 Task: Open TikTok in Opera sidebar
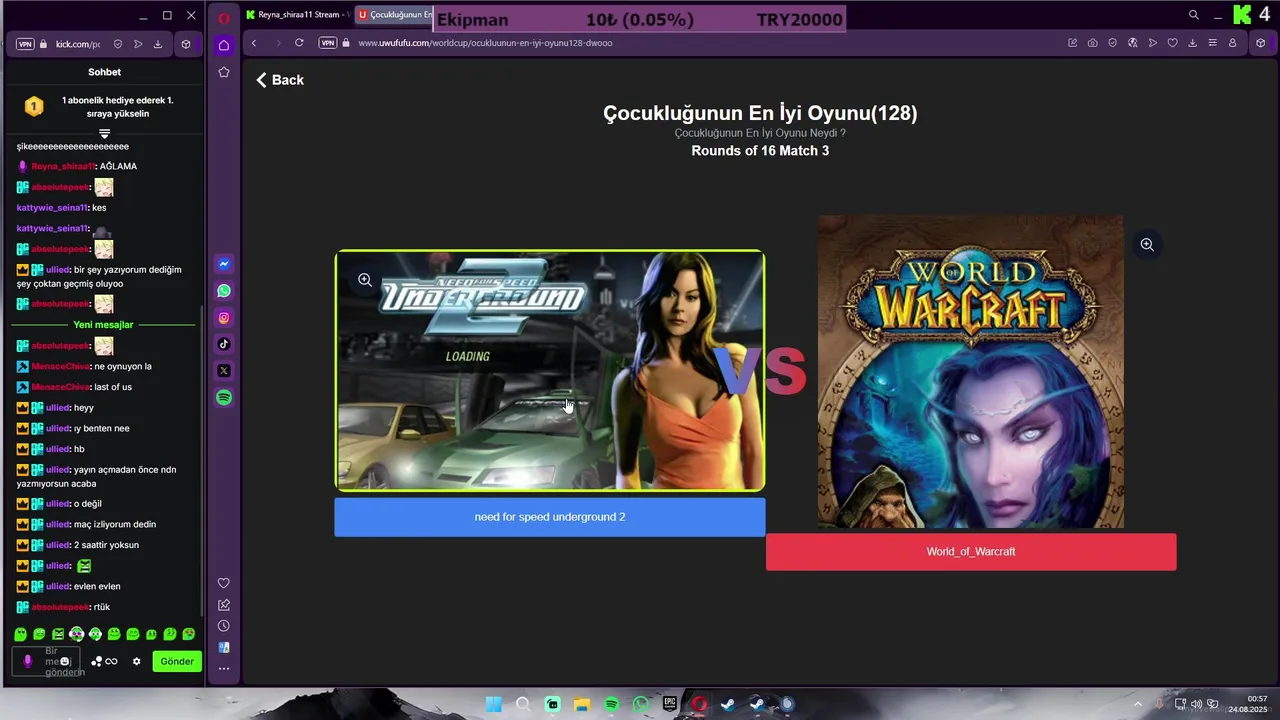click(x=224, y=344)
